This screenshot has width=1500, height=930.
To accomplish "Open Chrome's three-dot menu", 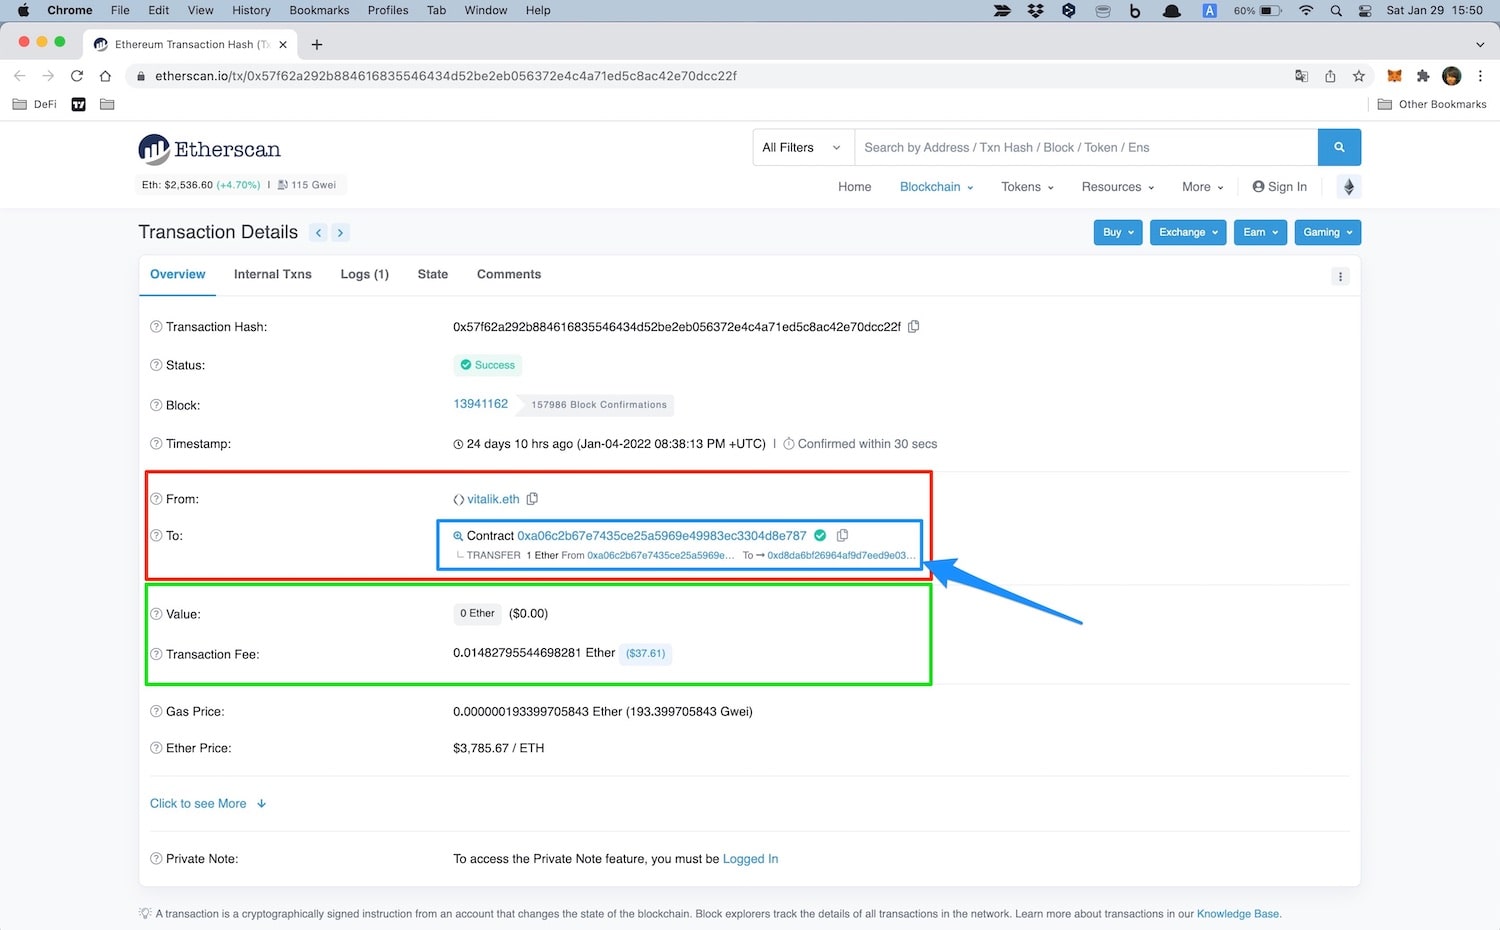I will pyautogui.click(x=1480, y=76).
